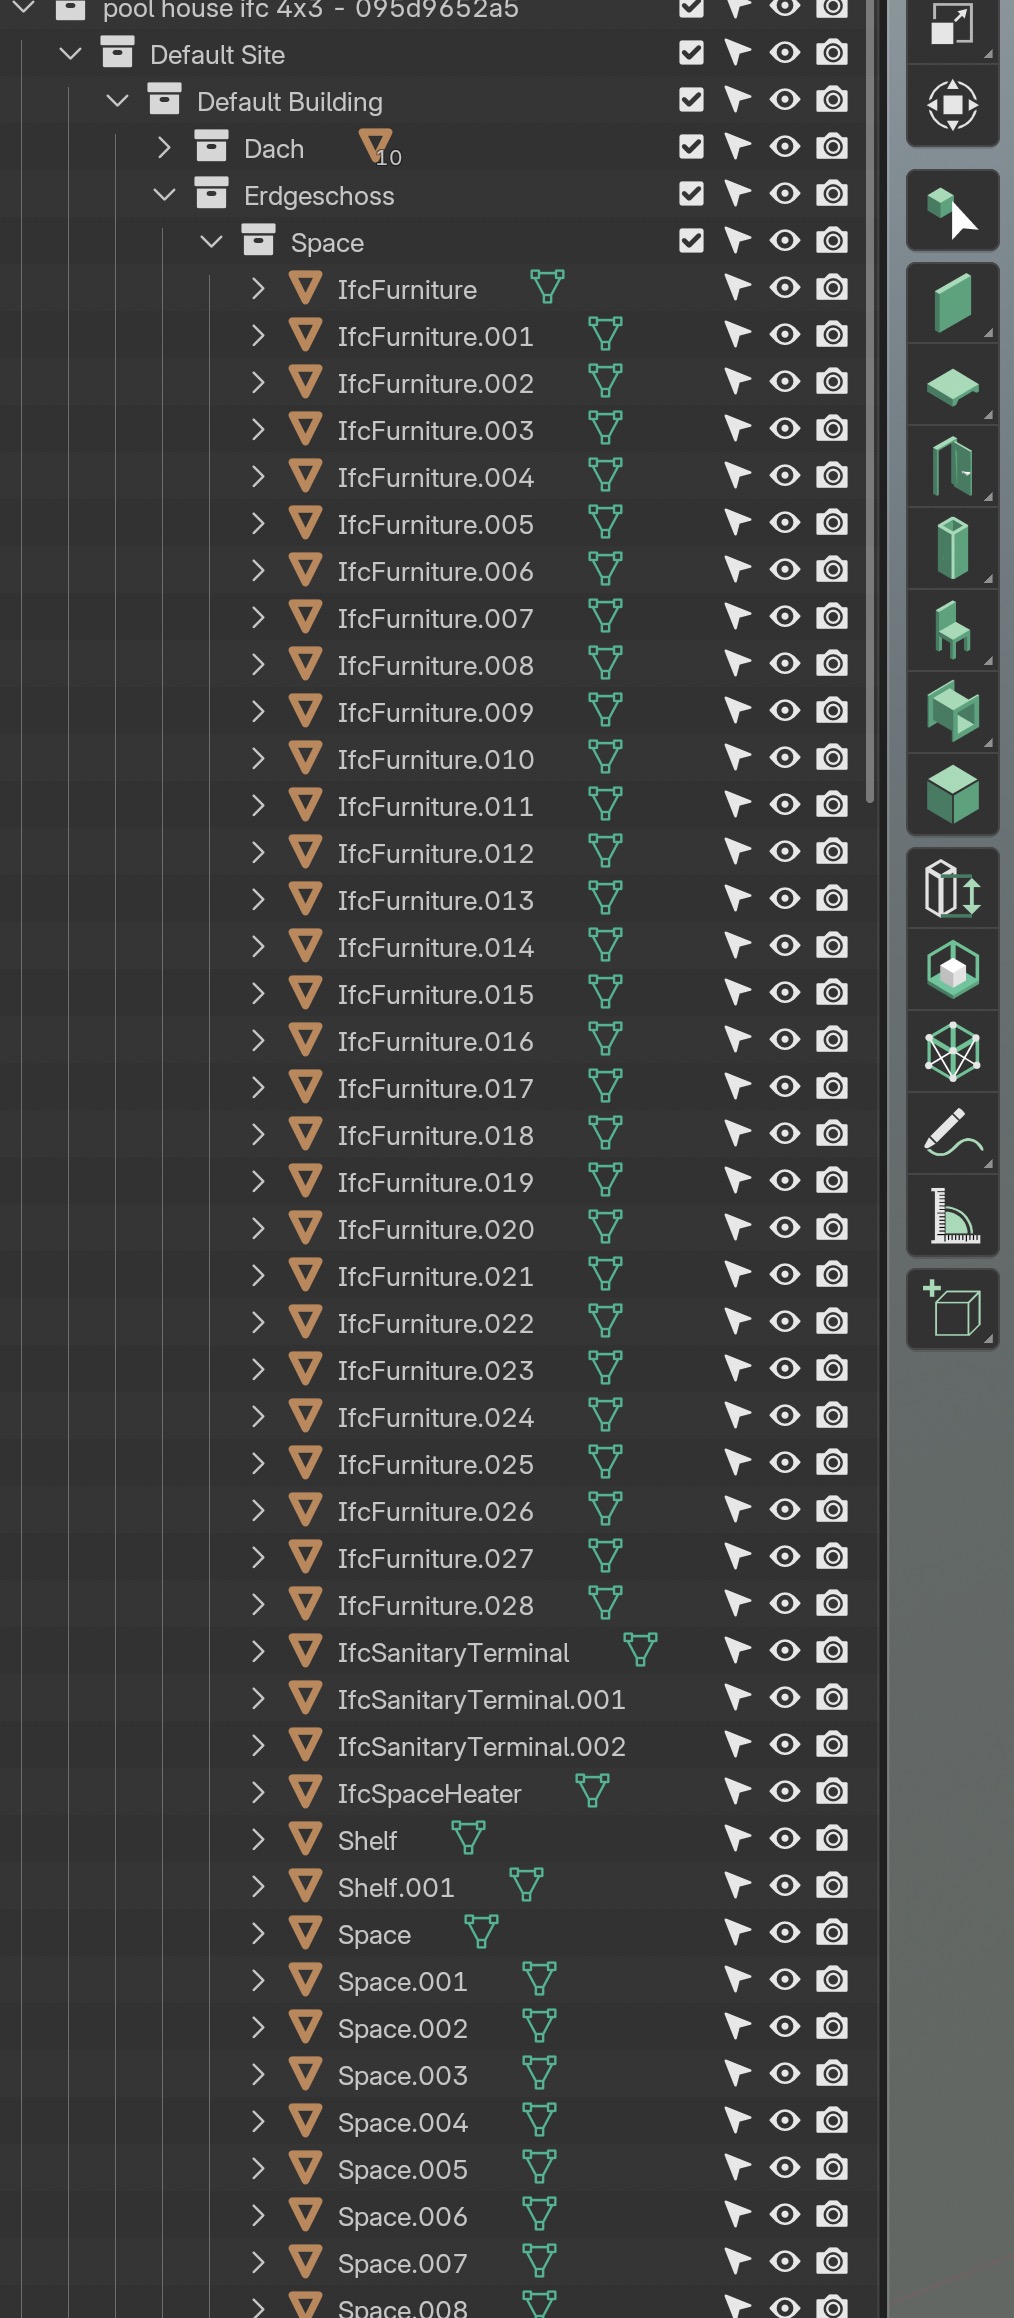
Task: Click mesh data icon beside IfcSpaceHeater
Action: tap(592, 1792)
